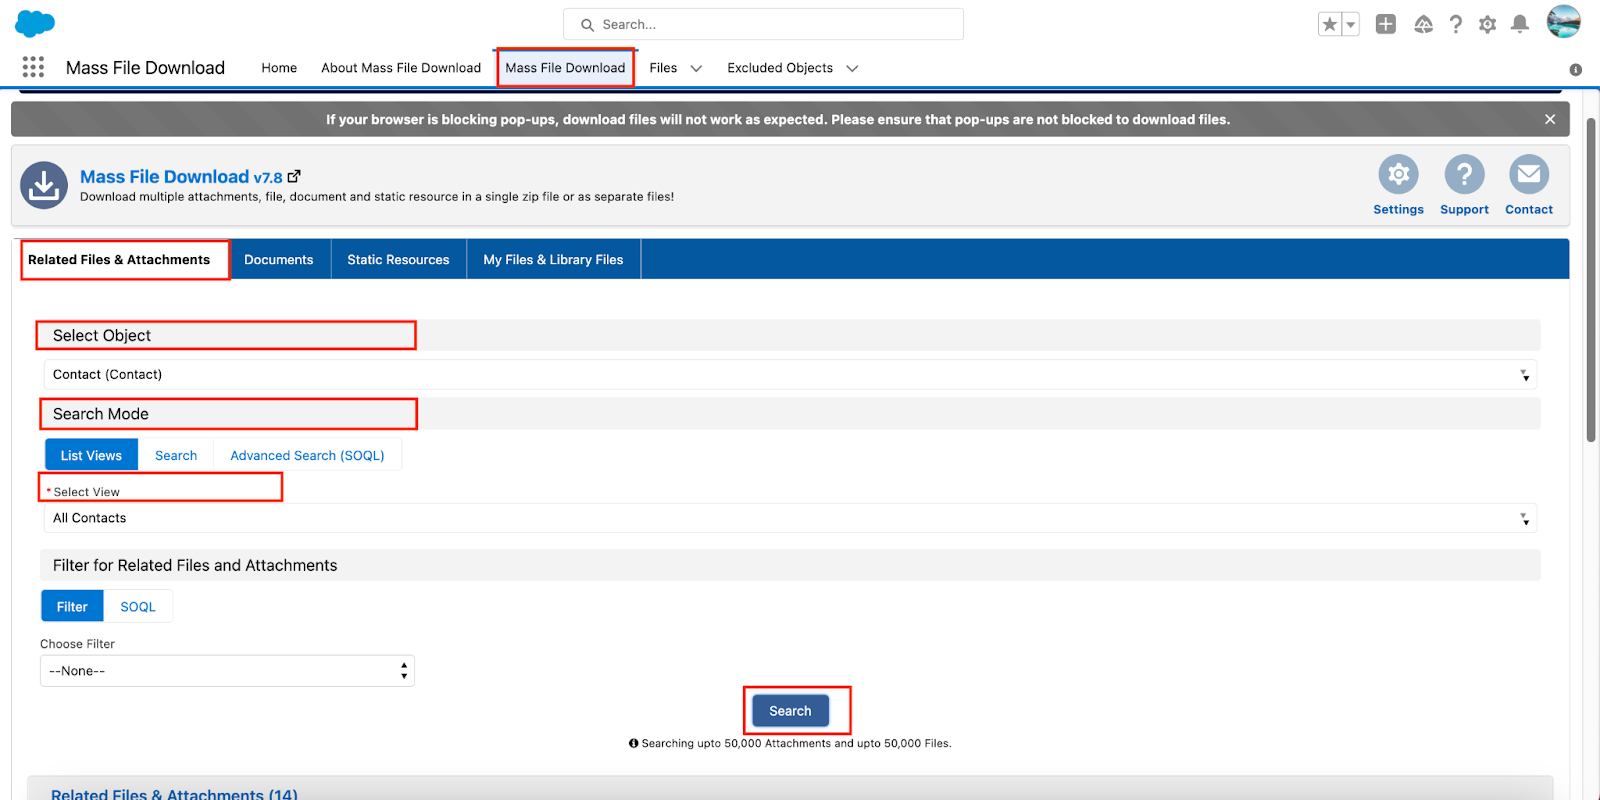Choose the Filter option button

coord(72,606)
